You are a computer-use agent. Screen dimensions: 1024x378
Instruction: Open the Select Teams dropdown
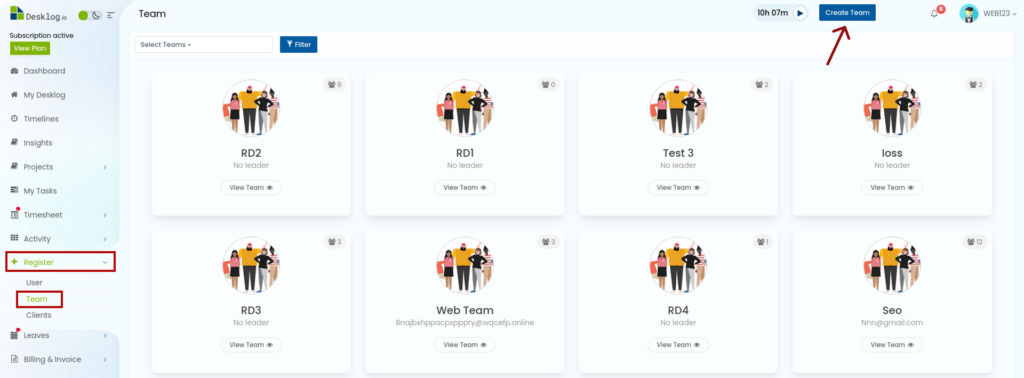point(203,44)
